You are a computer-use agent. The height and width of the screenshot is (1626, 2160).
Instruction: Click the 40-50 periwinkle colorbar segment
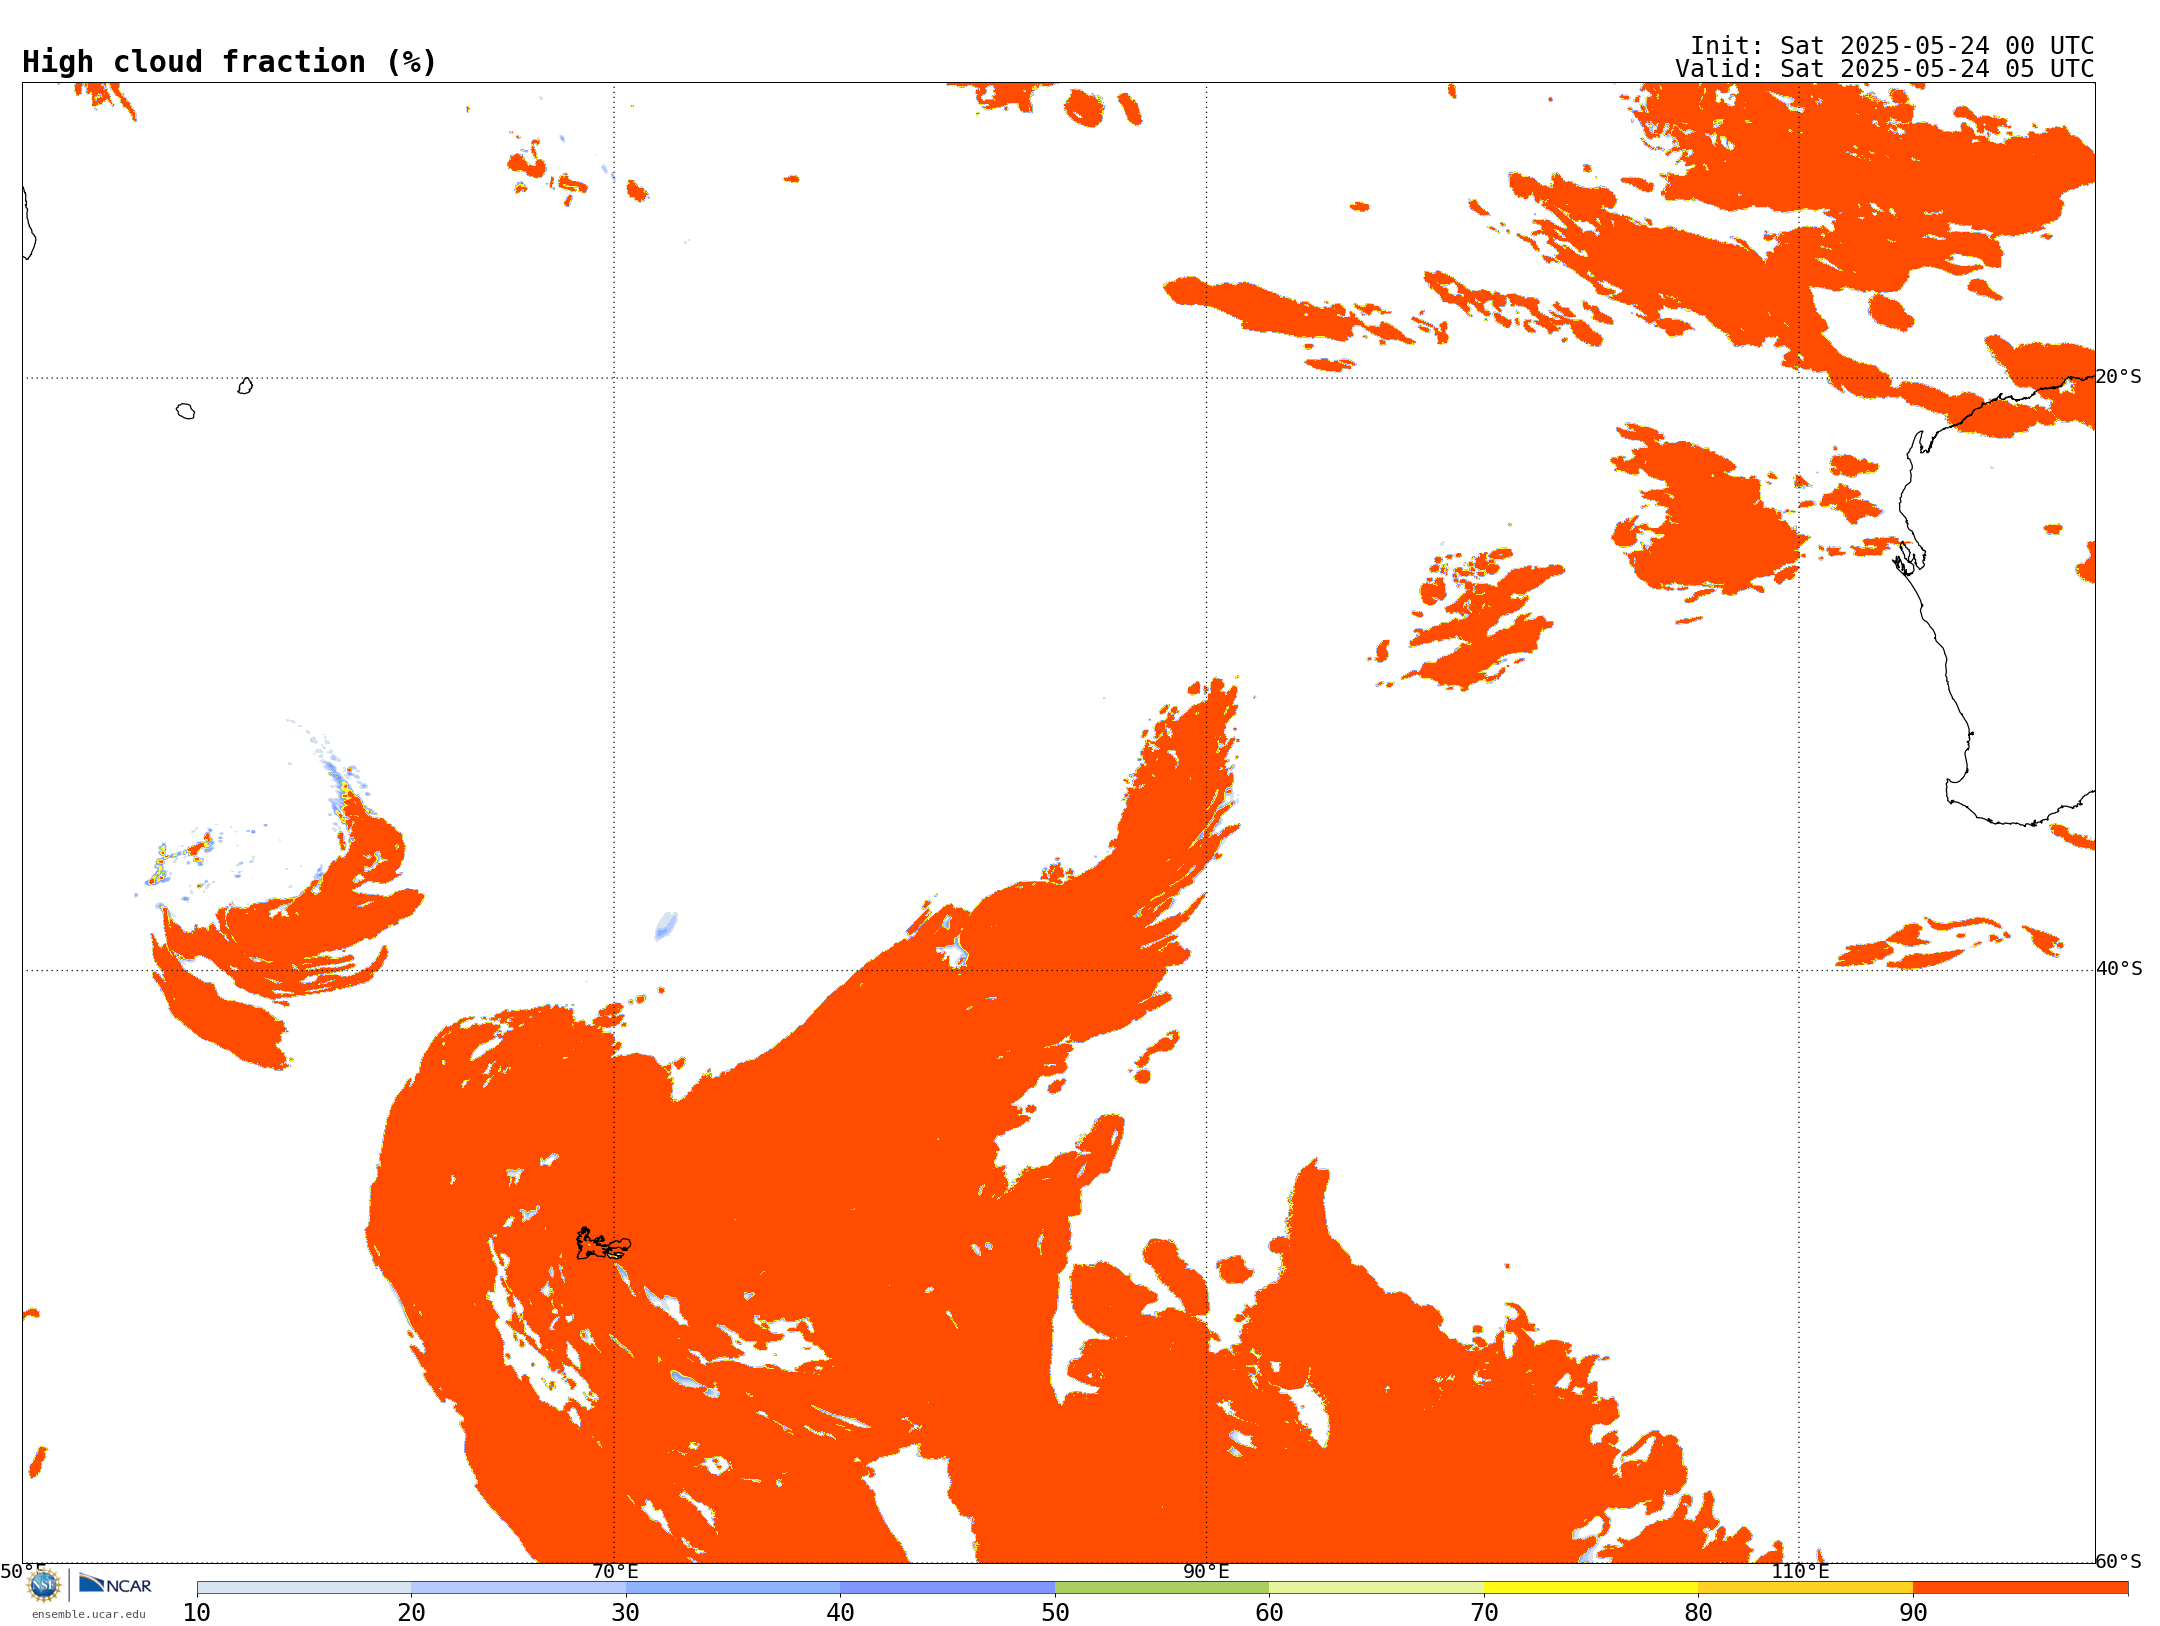(947, 1588)
